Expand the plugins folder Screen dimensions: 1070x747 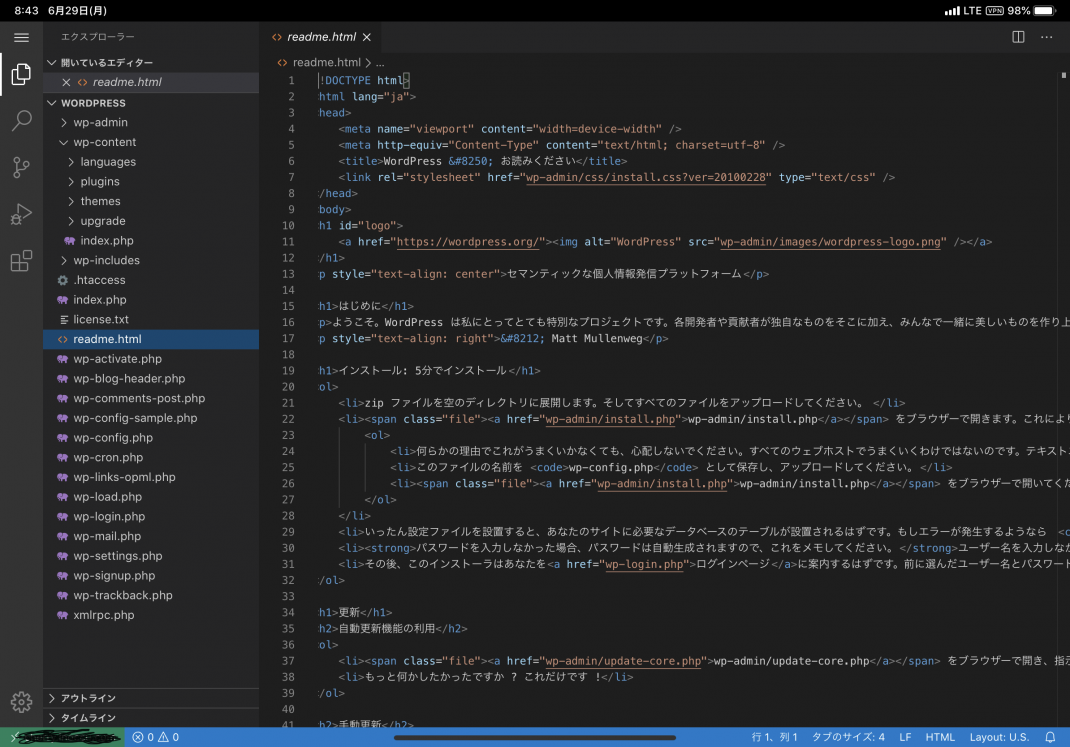click(x=71, y=182)
